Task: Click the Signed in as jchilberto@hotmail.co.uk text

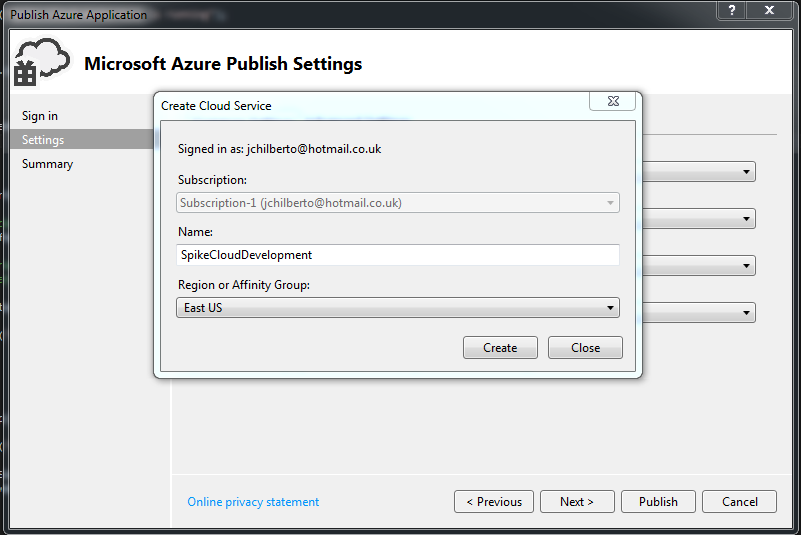Action: [x=279, y=149]
